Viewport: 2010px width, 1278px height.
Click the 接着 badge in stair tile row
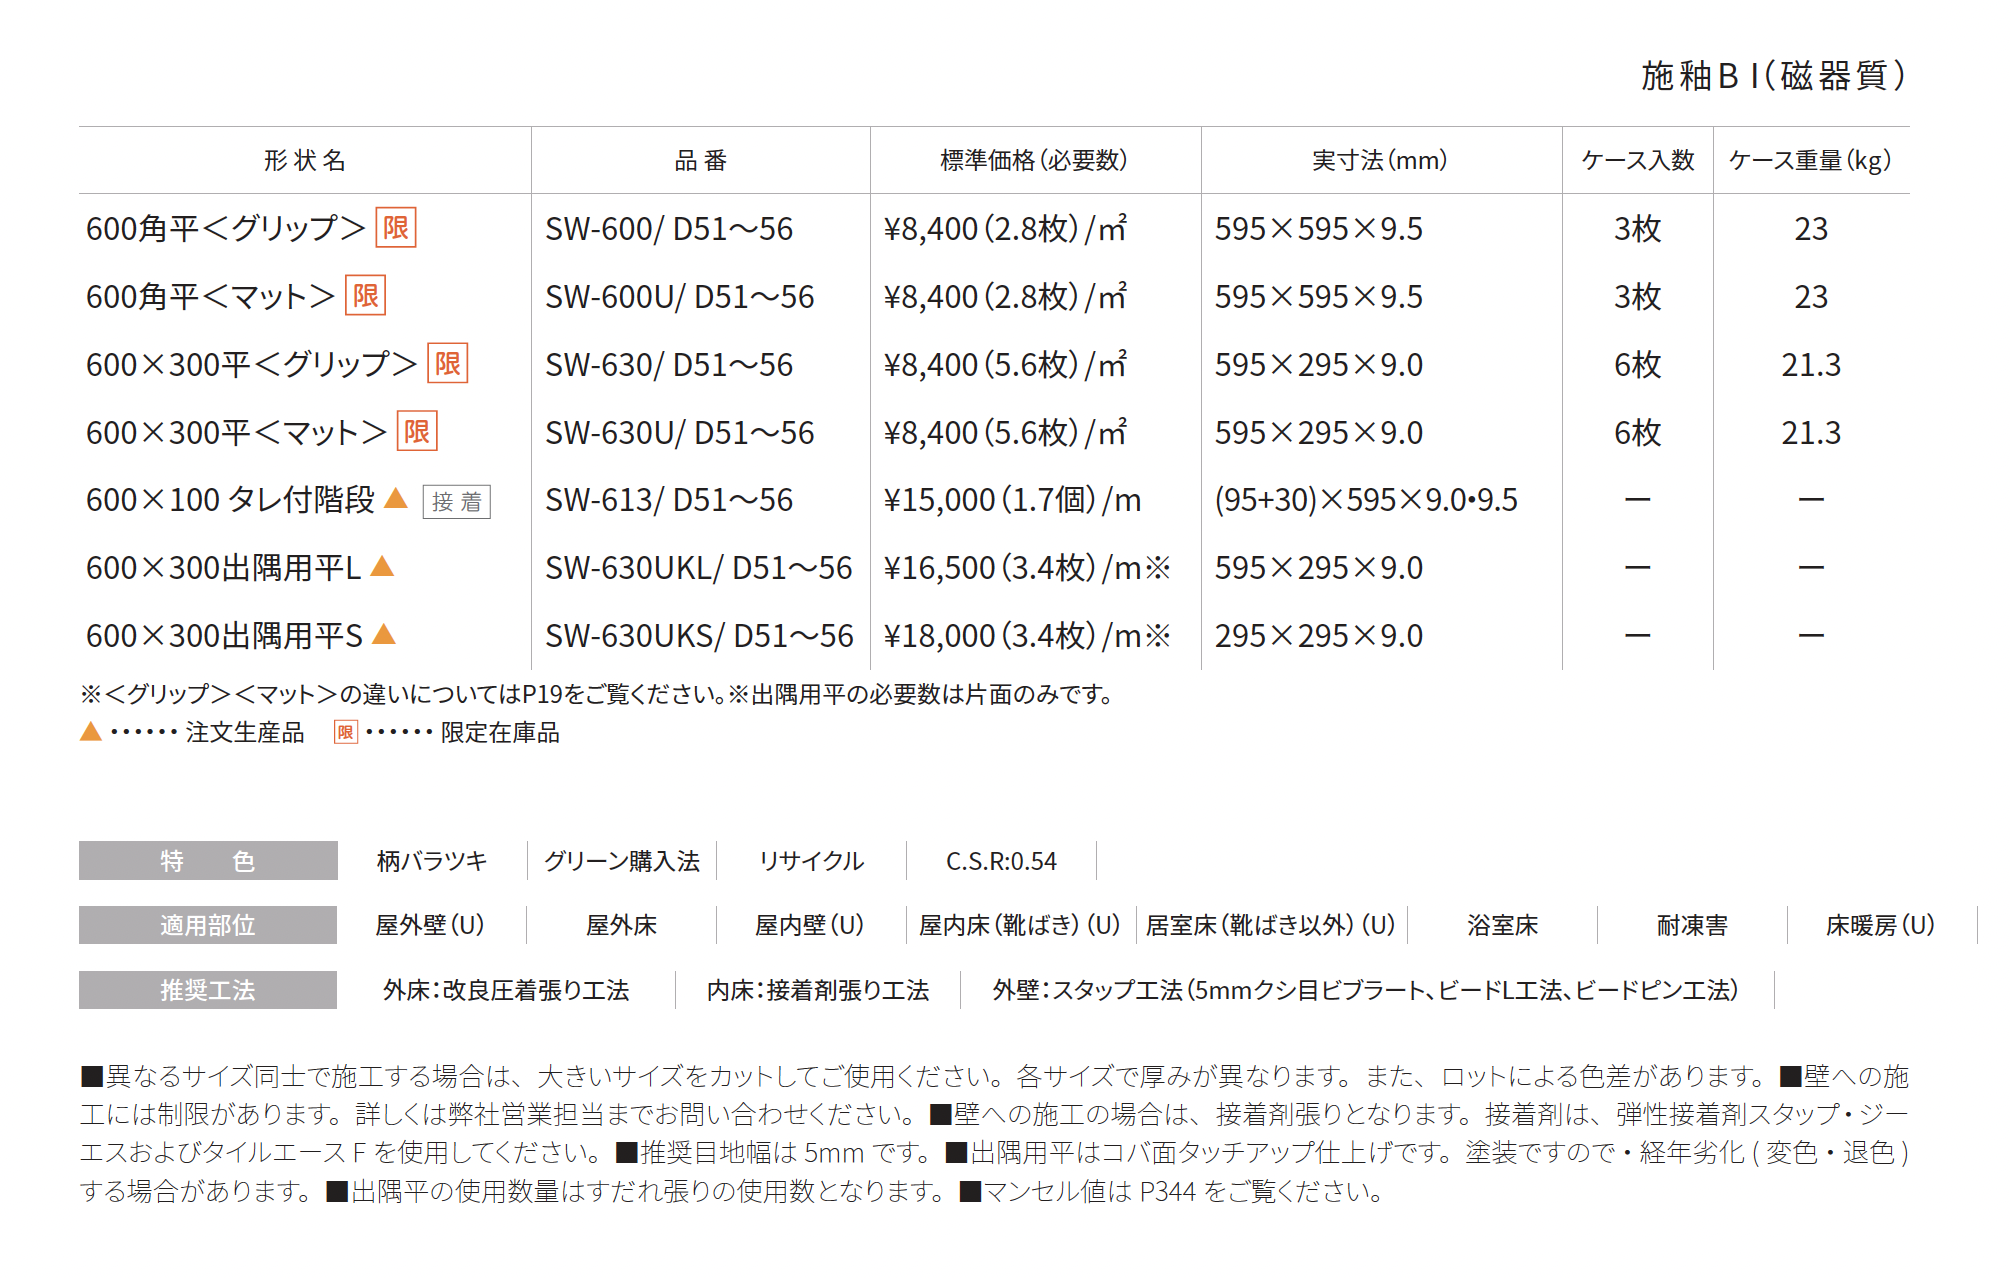456,501
